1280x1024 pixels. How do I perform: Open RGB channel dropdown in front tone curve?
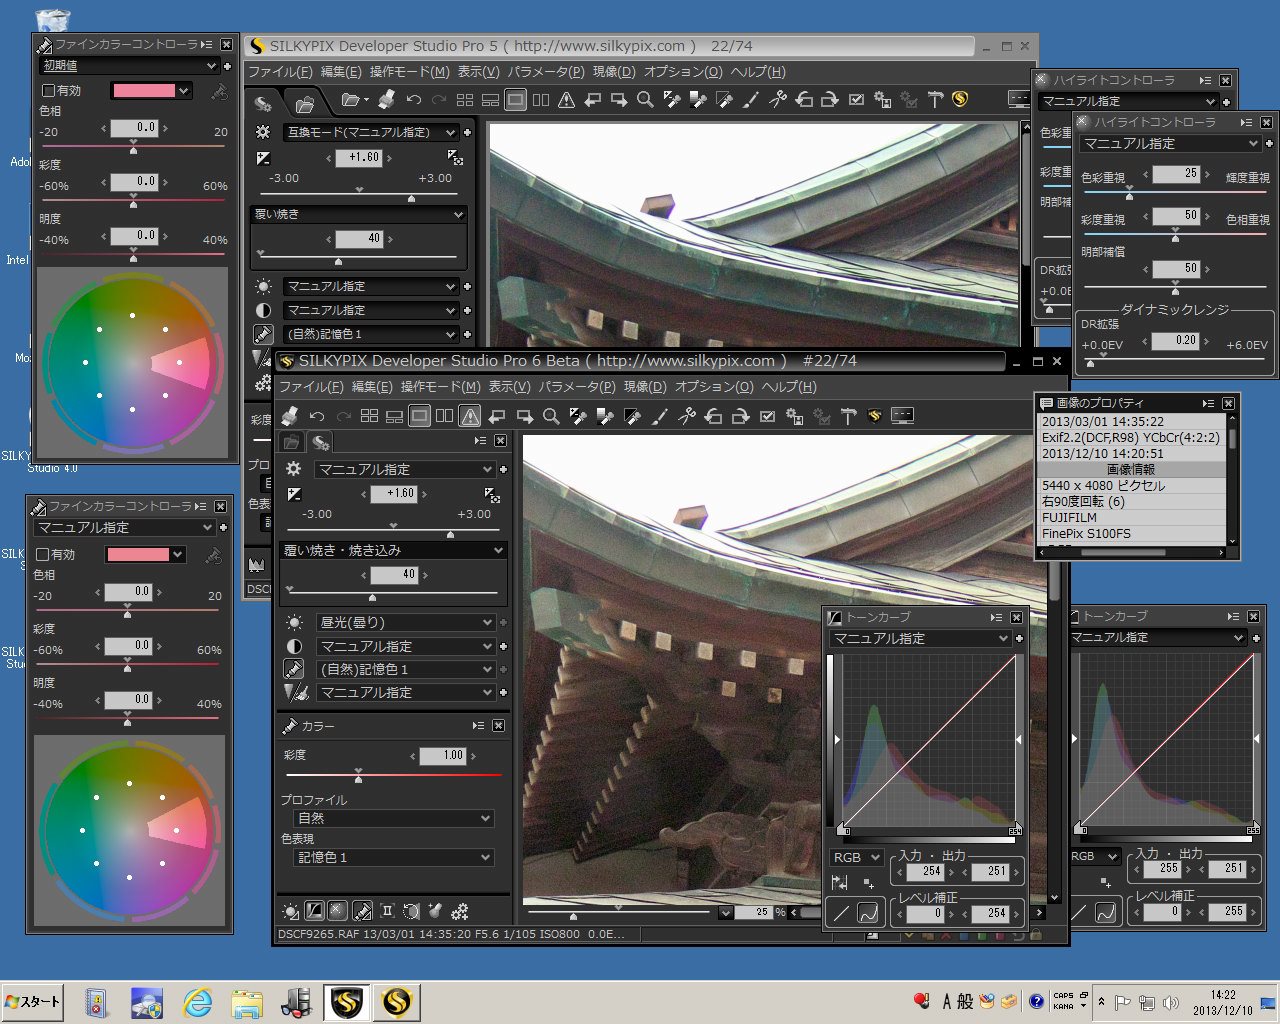(x=856, y=857)
